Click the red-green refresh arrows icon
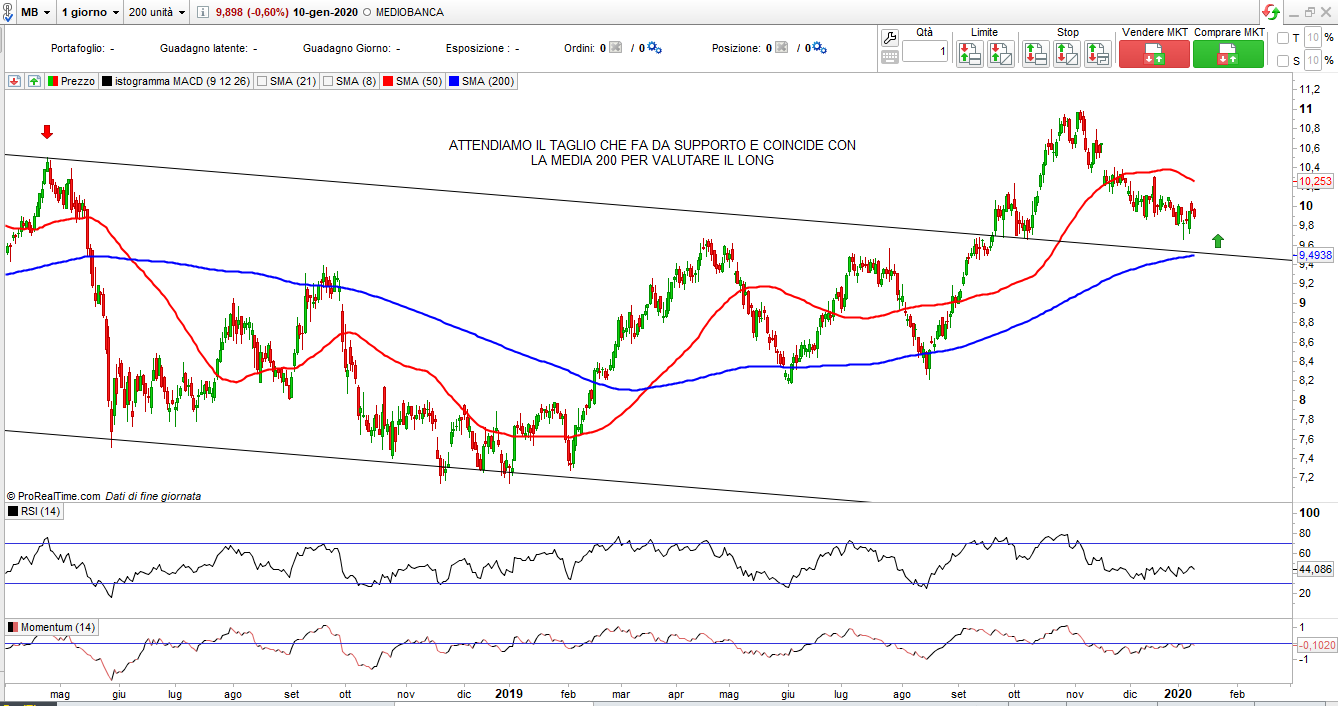 pos(1270,12)
